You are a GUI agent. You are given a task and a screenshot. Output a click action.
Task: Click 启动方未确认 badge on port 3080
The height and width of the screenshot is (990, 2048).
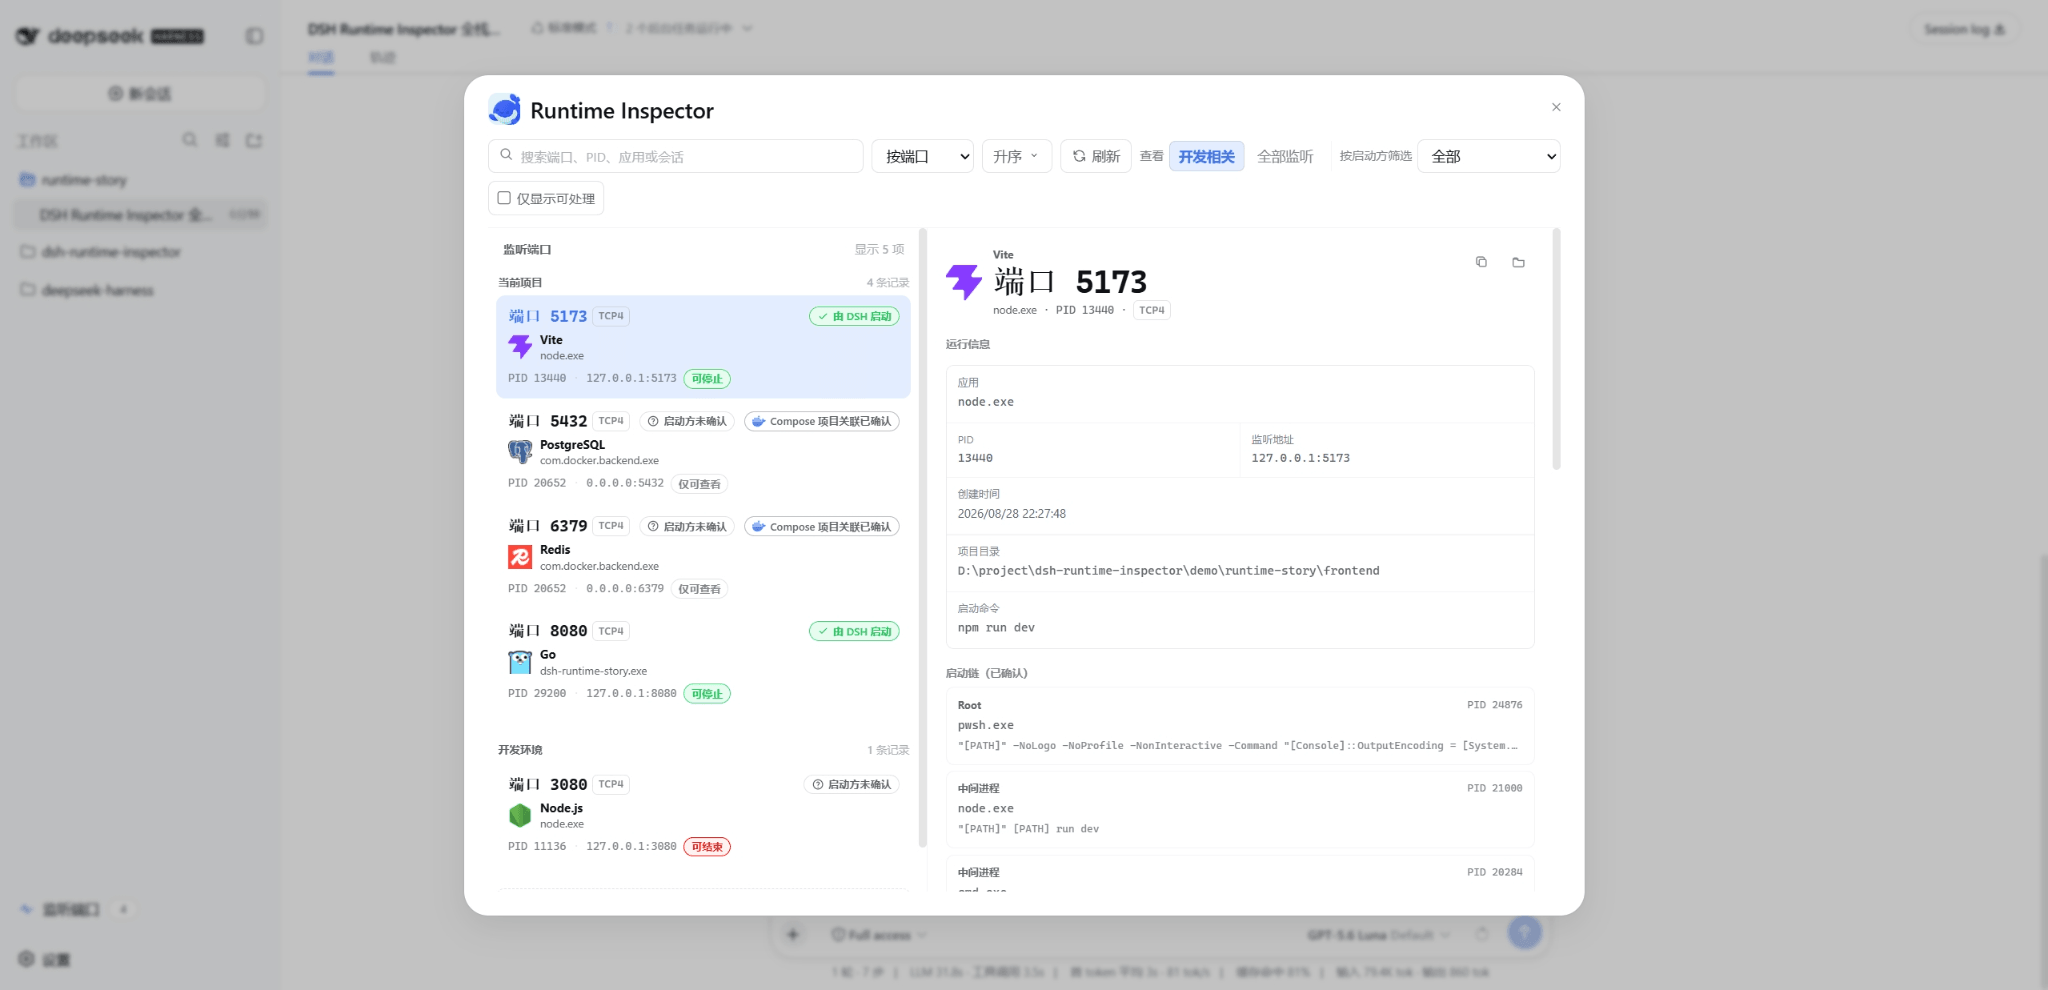852,784
